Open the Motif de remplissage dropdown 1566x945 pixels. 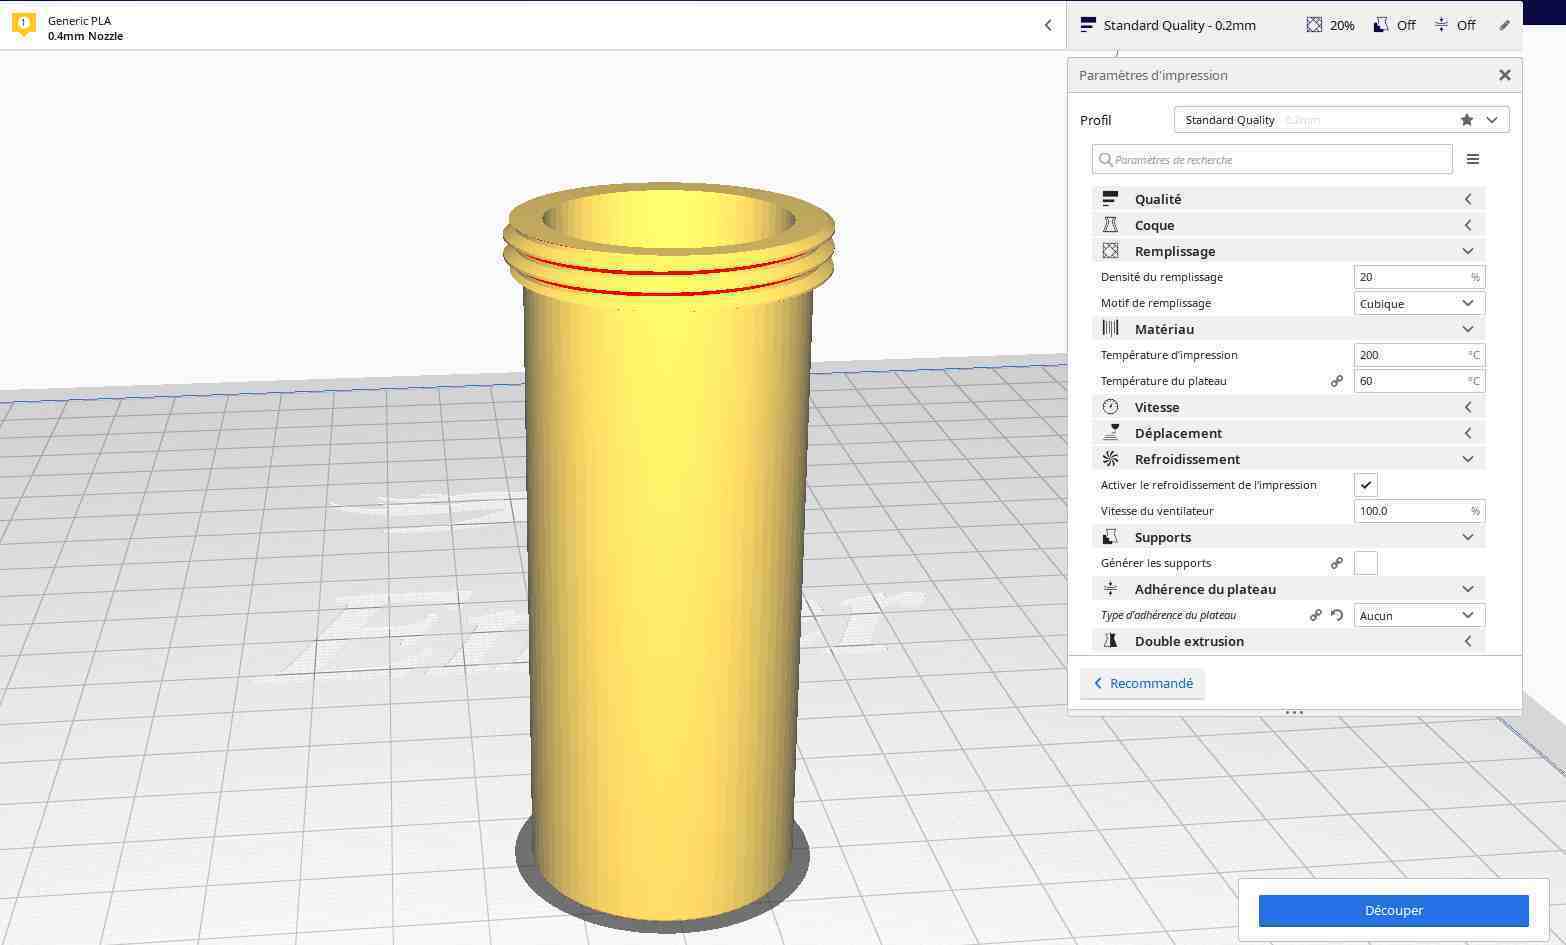click(1417, 303)
